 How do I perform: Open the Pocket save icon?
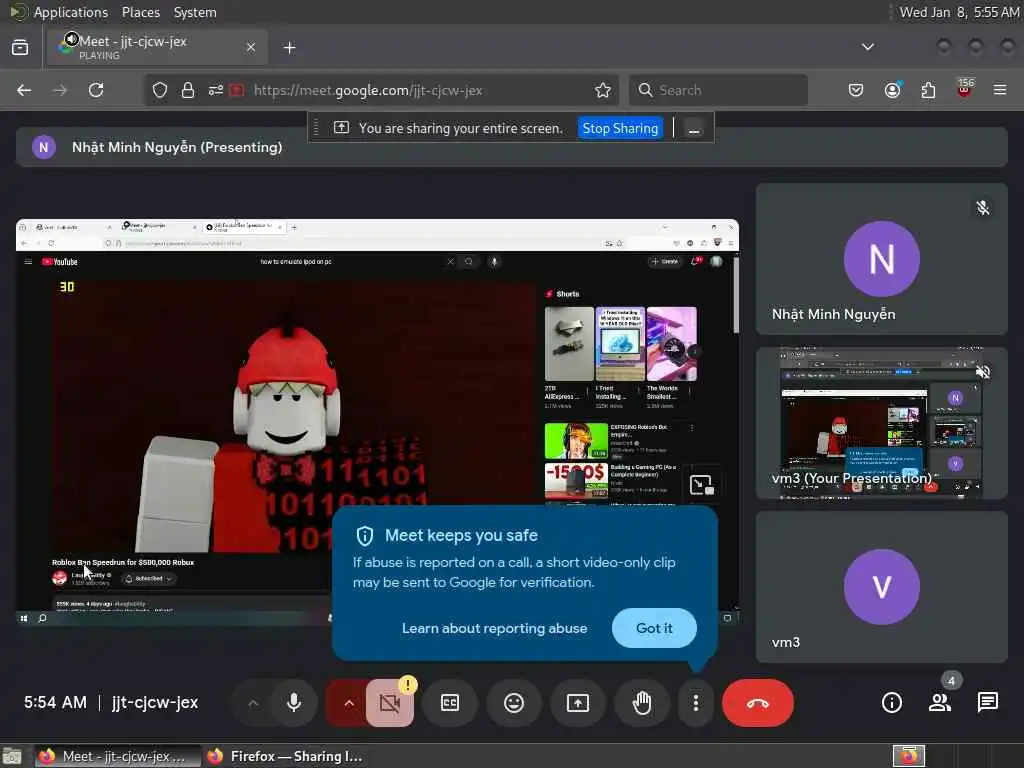click(x=856, y=90)
